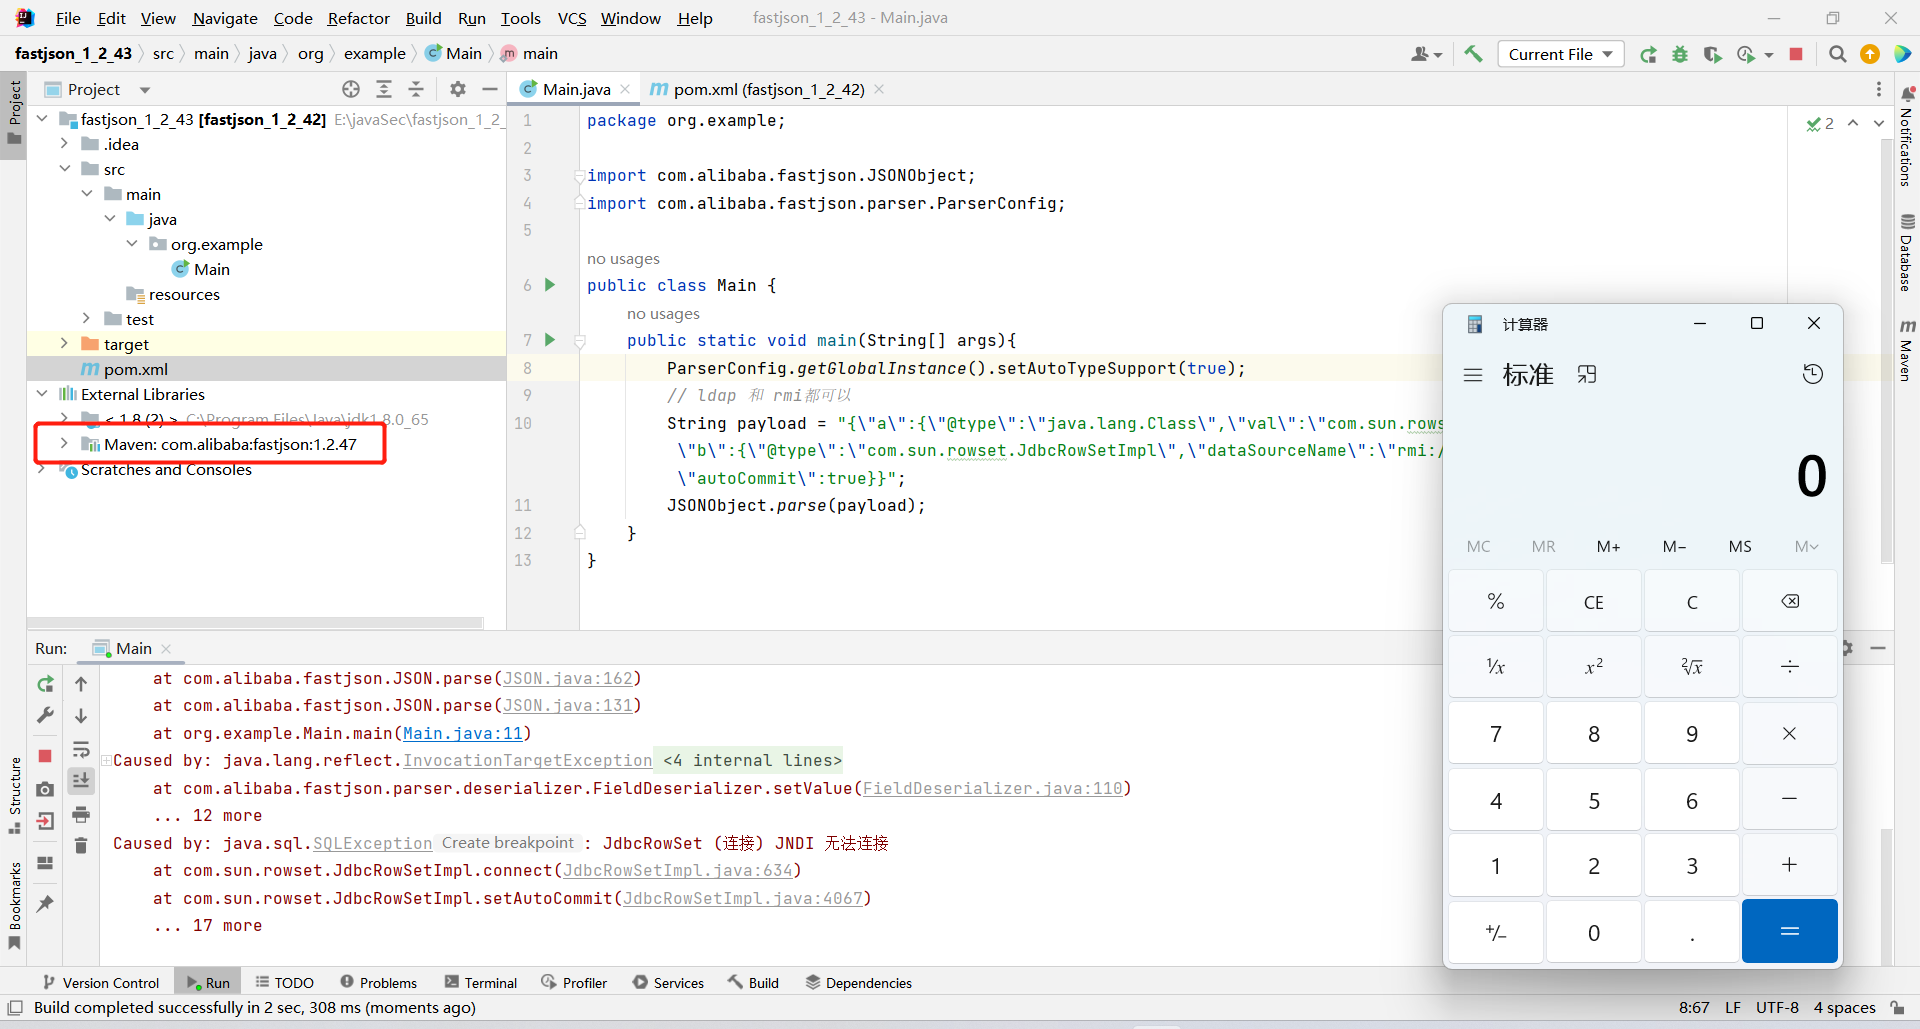Viewport: 1920px width, 1029px height.
Task: Click the Select Opened File target icon
Action: [351, 89]
